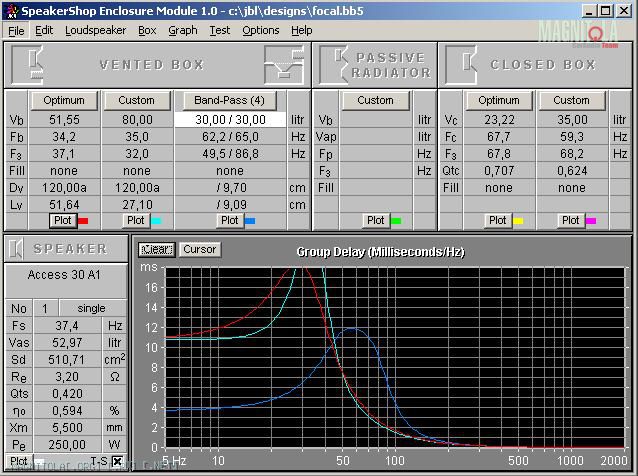Click the closed Custom Vc value 35,00
Screen dimensions: 638x476
tap(572, 120)
